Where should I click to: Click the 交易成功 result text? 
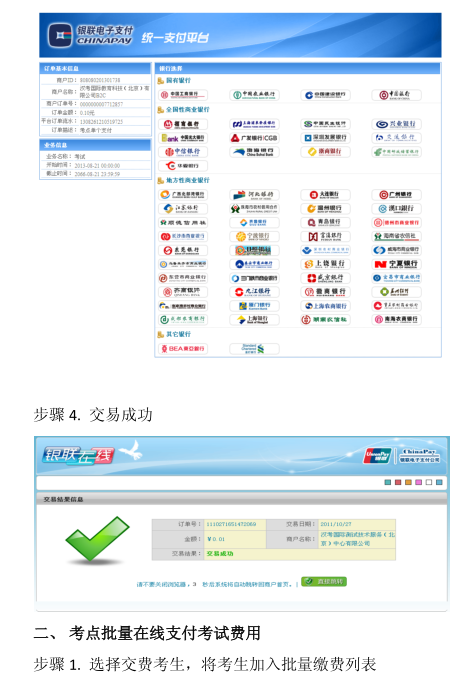coord(220,554)
